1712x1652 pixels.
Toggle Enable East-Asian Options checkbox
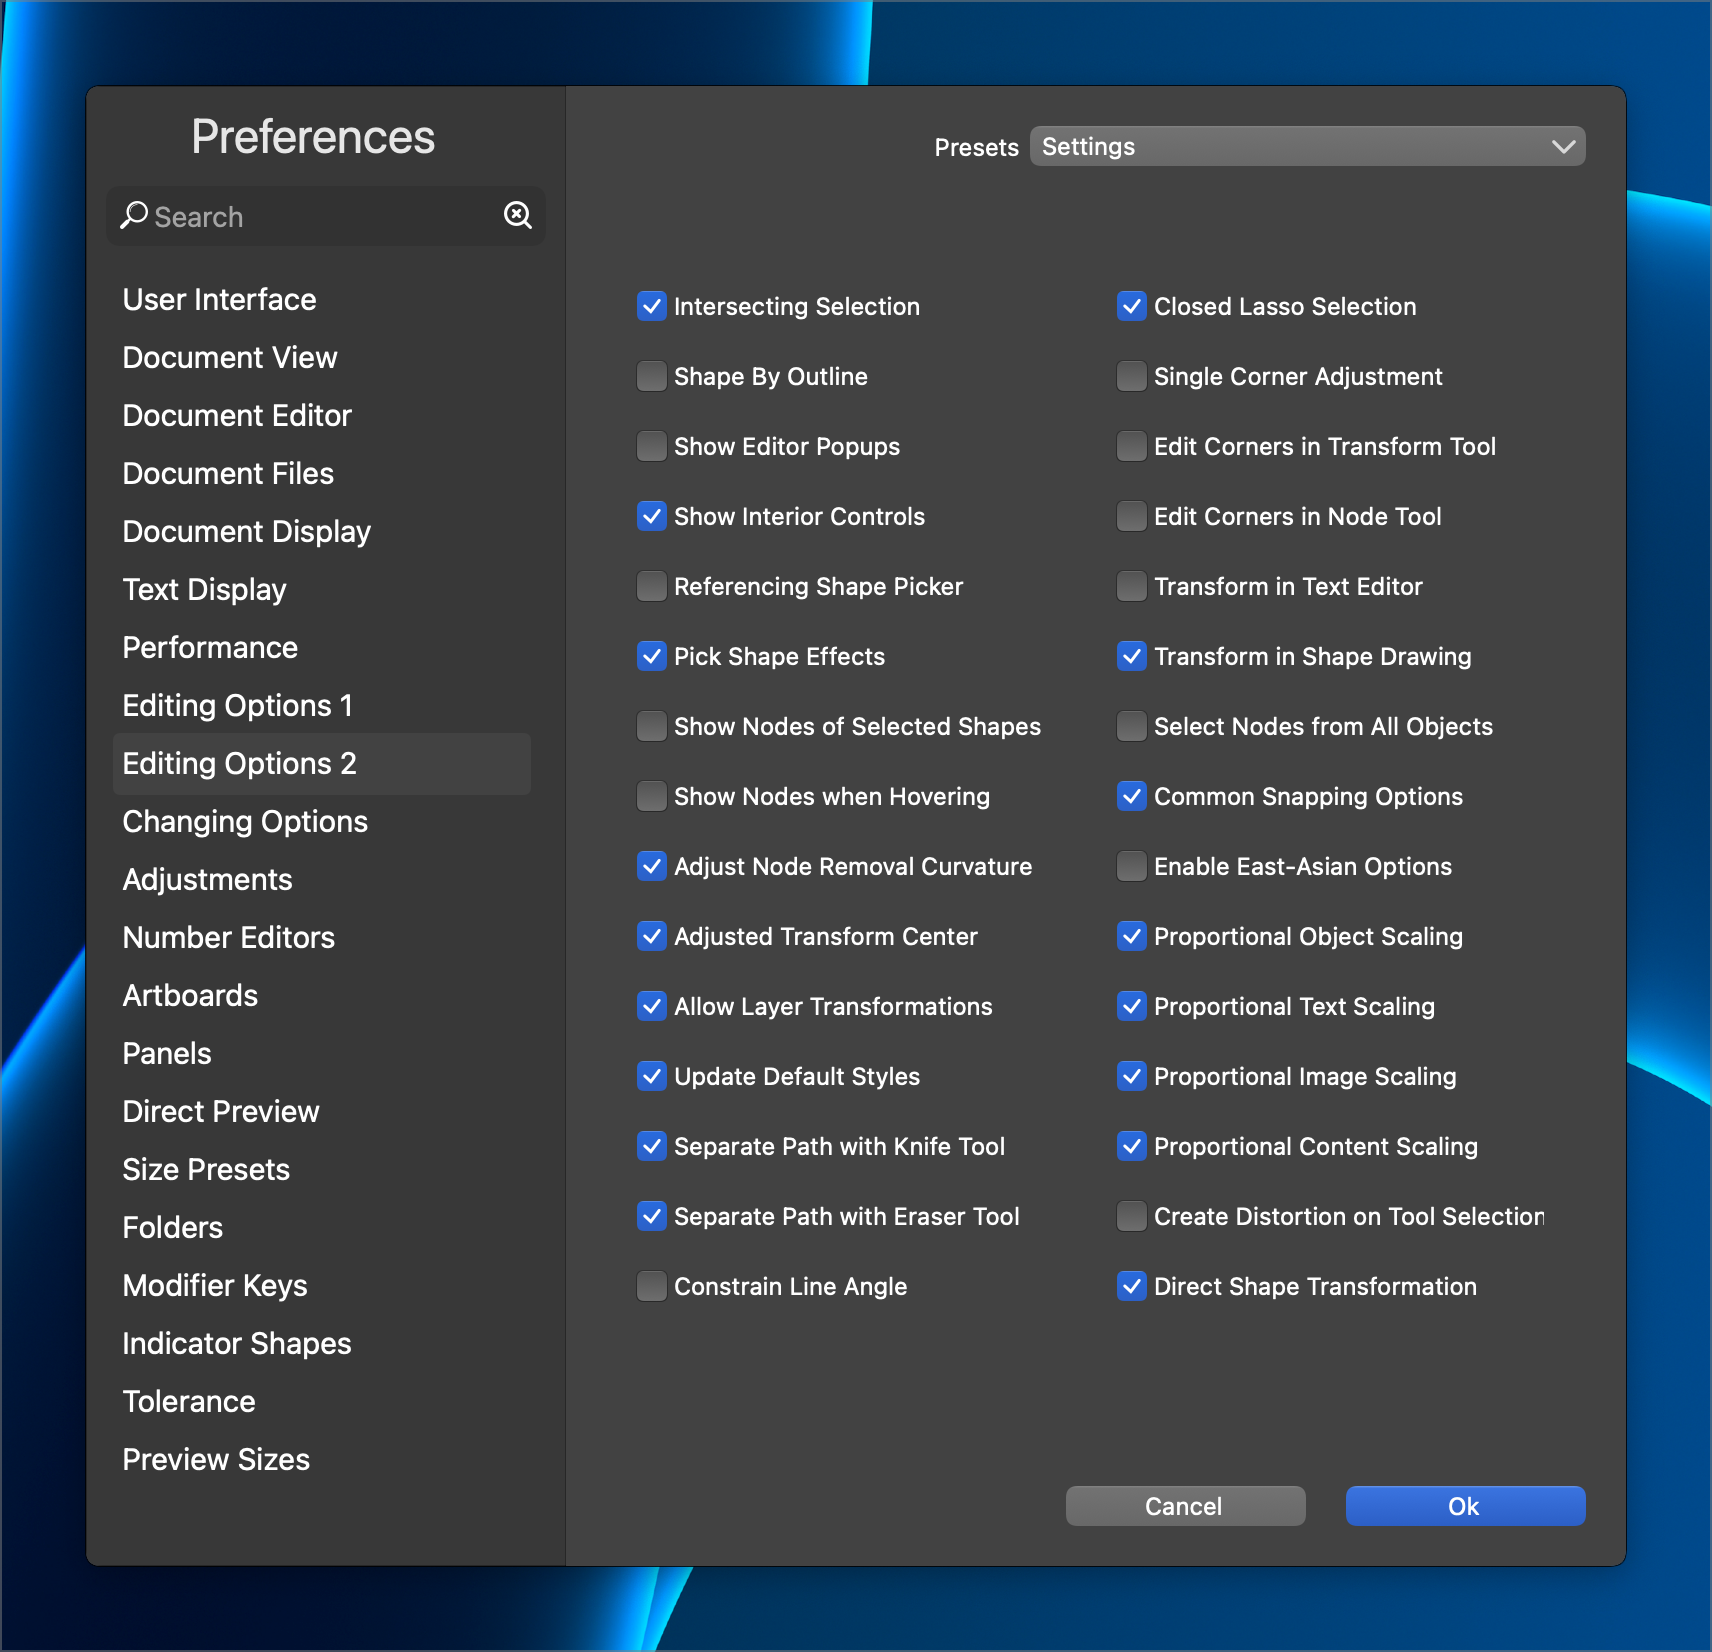tap(1132, 866)
